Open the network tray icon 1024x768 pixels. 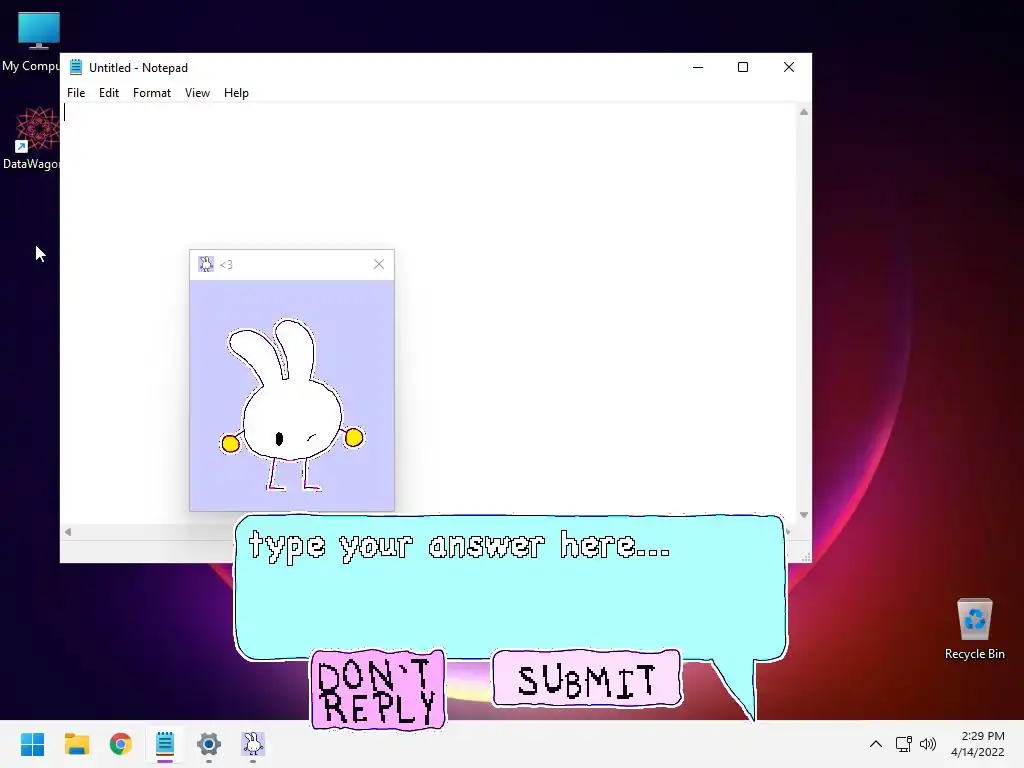(904, 744)
